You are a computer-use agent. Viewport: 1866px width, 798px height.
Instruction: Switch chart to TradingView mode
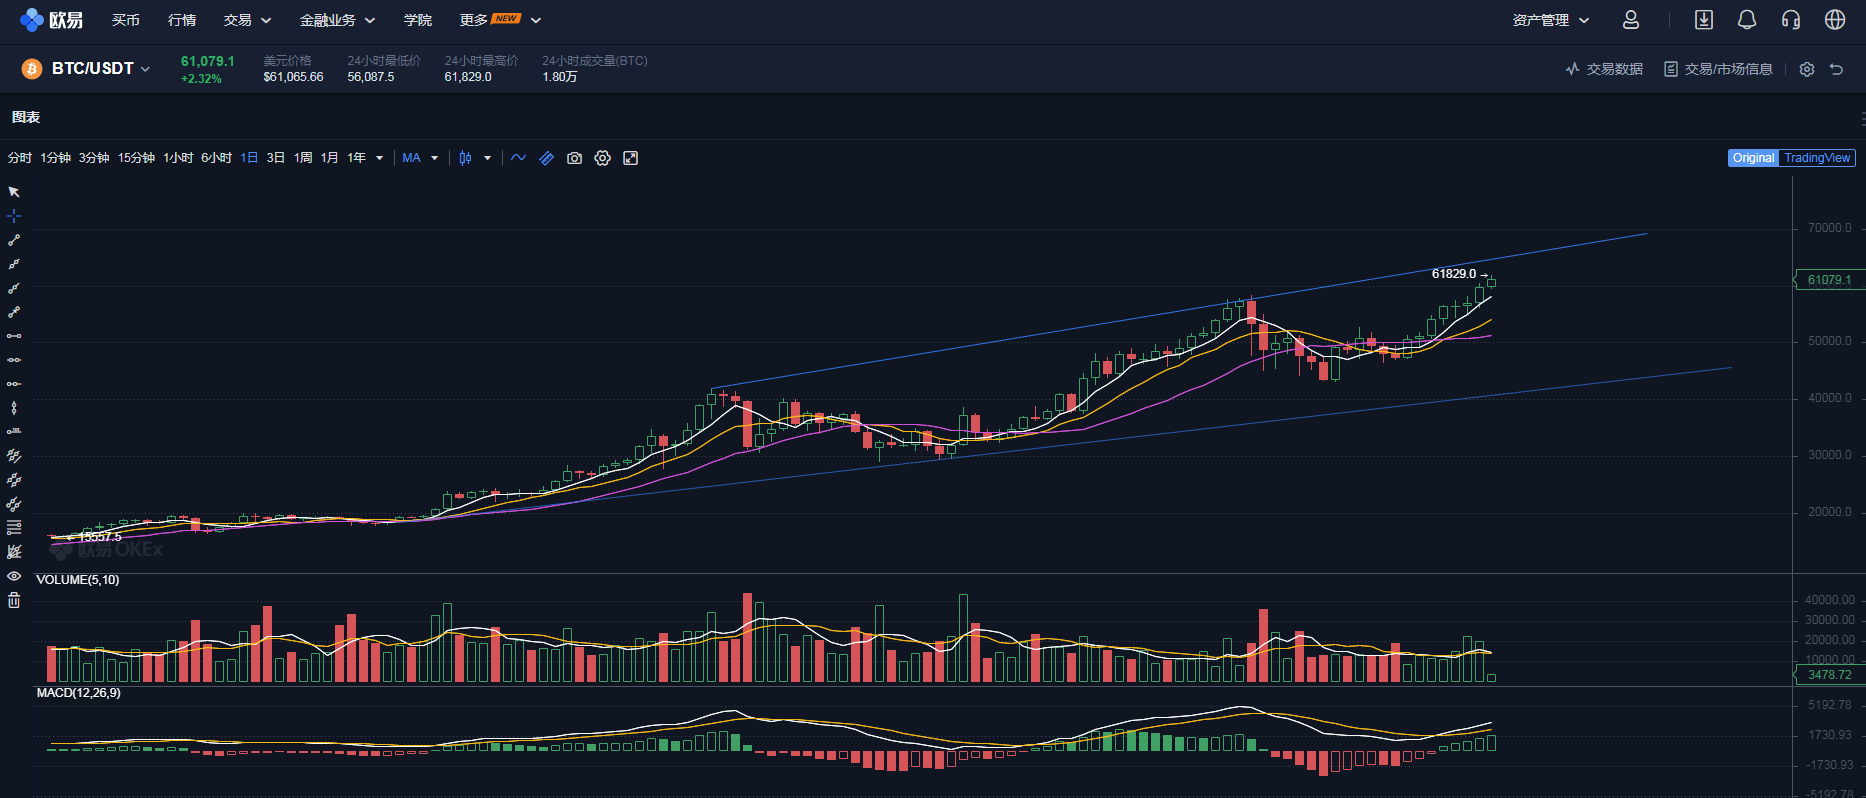(x=1816, y=158)
